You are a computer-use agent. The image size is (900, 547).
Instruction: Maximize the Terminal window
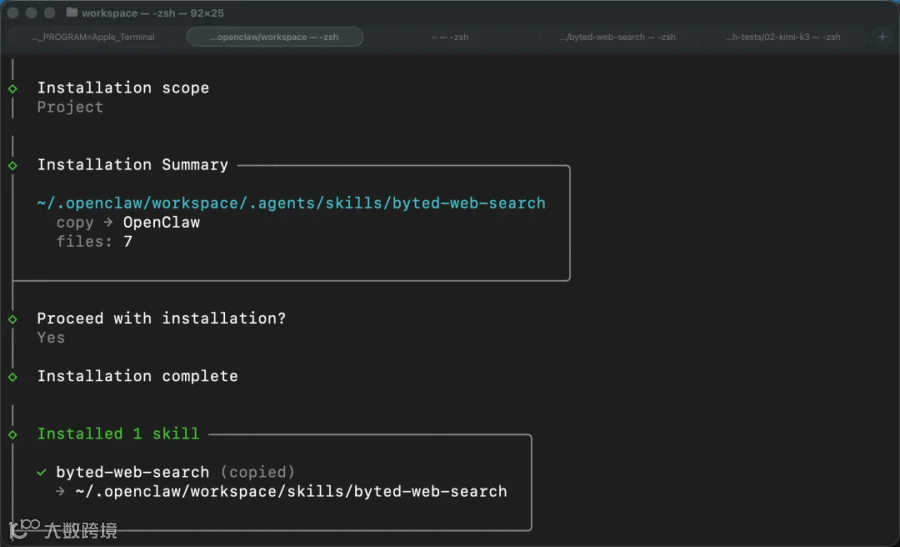(50, 13)
